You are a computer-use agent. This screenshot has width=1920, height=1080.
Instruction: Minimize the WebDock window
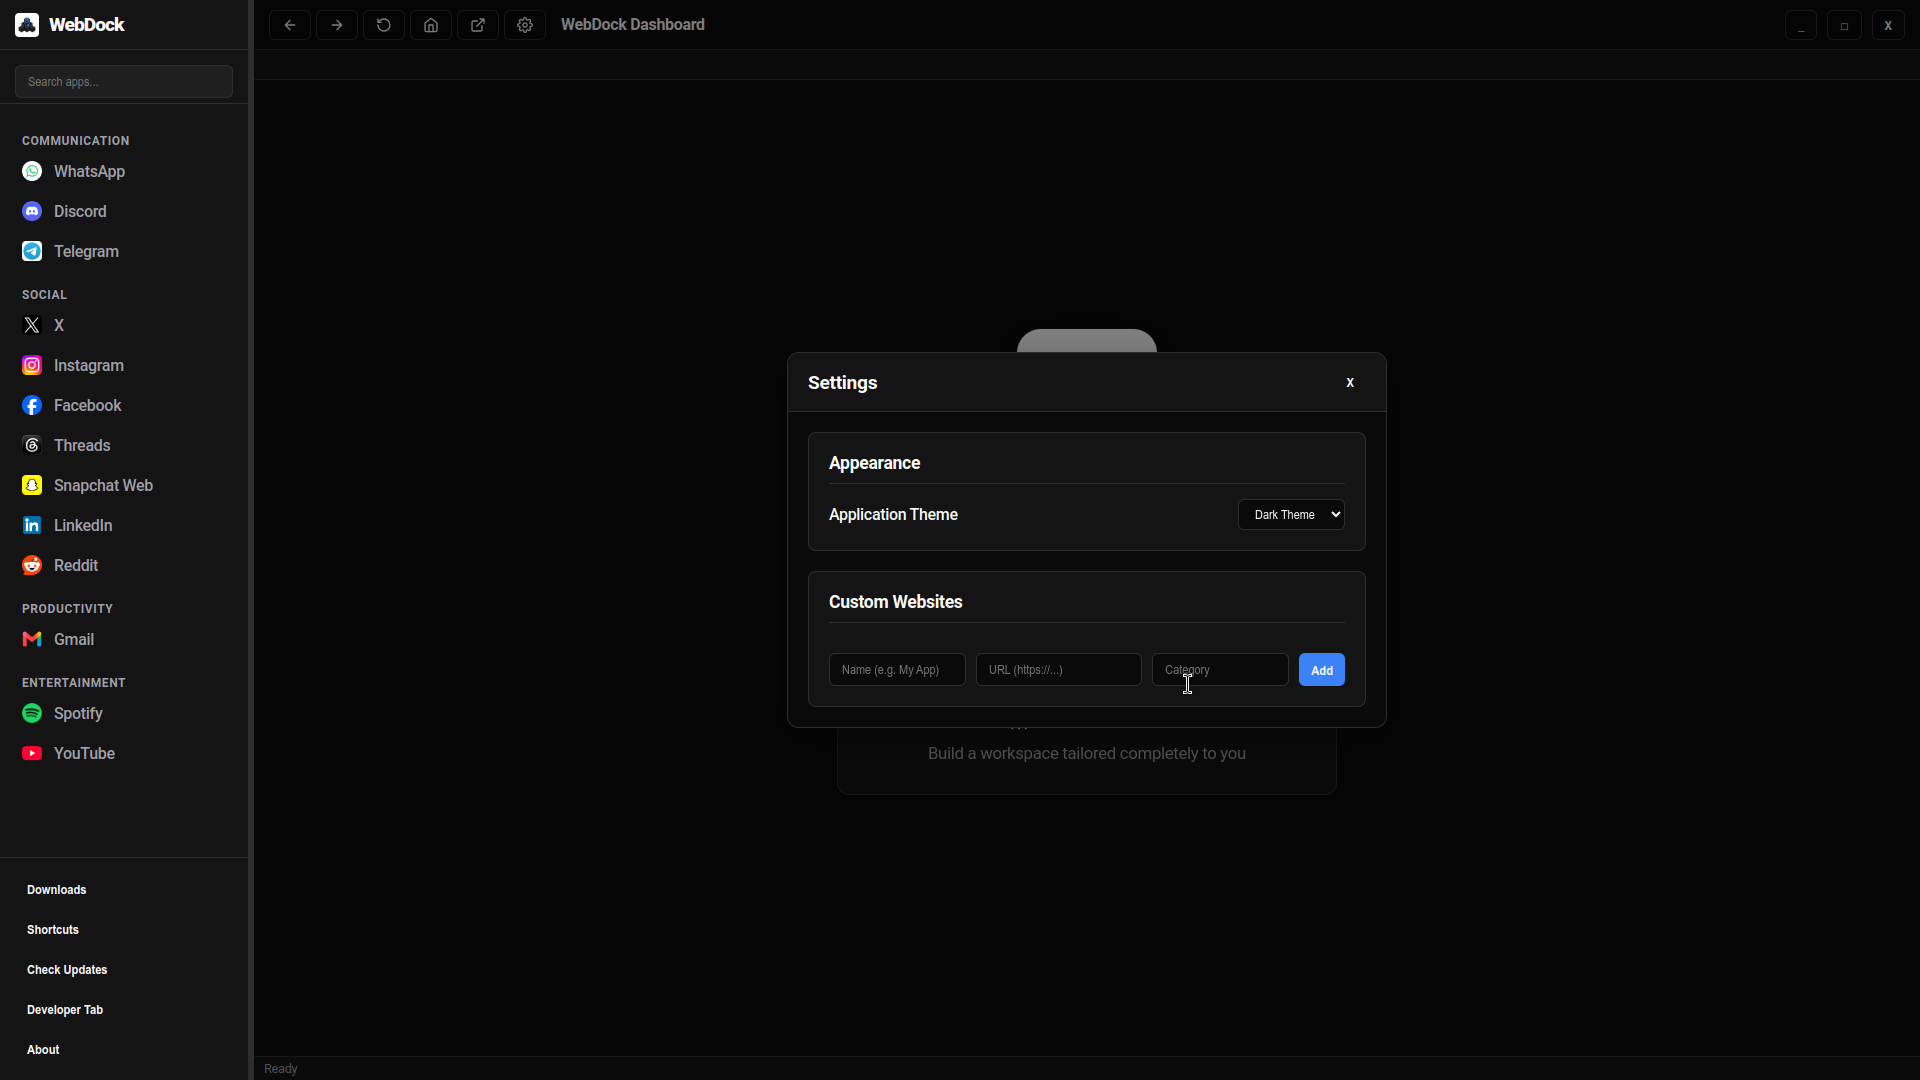click(x=1801, y=25)
